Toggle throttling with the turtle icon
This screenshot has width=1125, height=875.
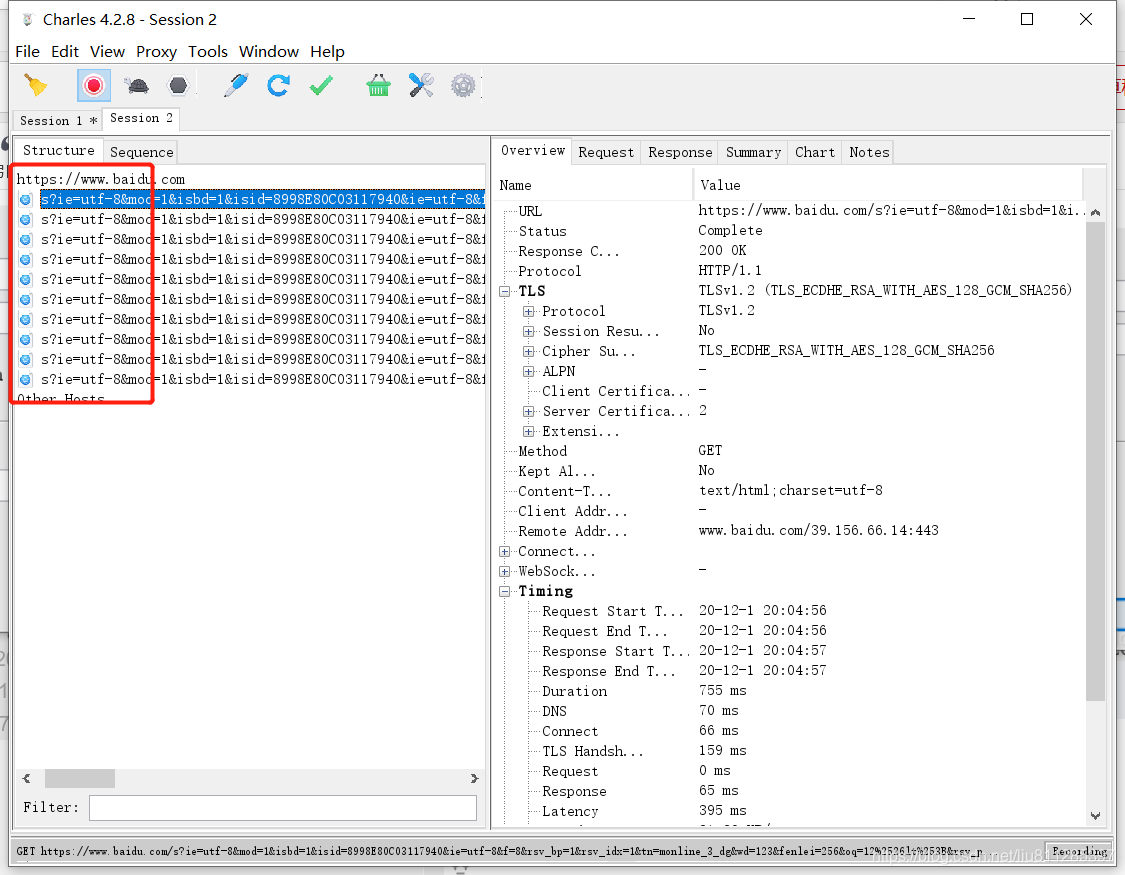click(136, 85)
